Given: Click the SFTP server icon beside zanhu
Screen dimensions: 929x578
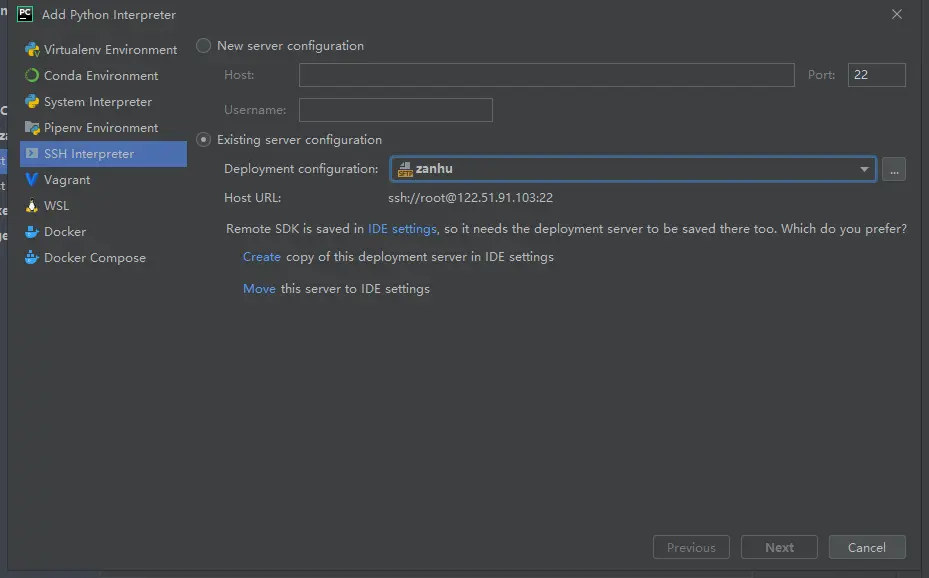Looking at the screenshot, I should 405,169.
